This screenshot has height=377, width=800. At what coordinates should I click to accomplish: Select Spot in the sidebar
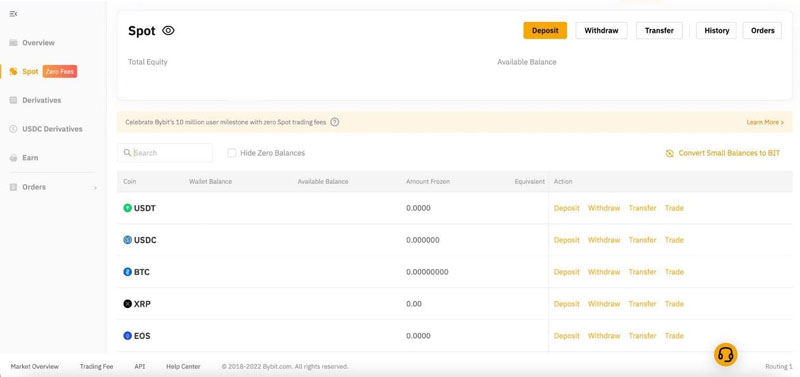click(30, 71)
